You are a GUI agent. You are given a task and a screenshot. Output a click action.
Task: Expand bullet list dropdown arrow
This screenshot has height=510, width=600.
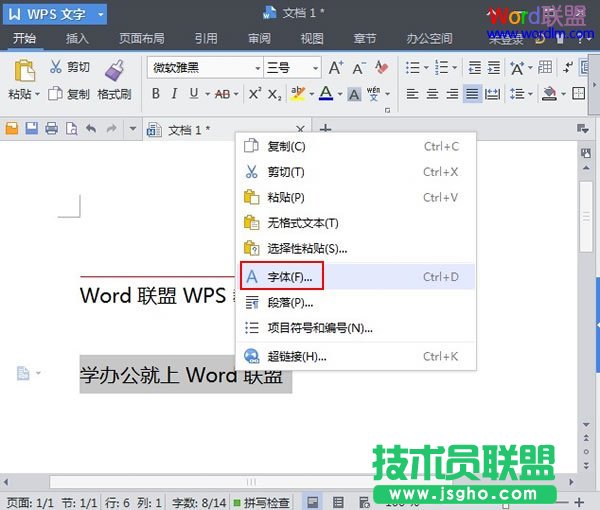tap(426, 68)
